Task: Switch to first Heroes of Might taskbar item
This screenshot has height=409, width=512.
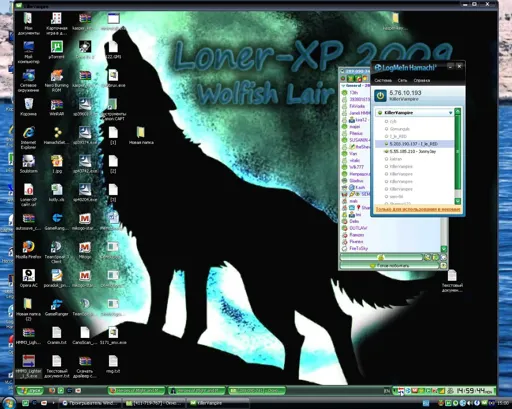Action: point(136,390)
